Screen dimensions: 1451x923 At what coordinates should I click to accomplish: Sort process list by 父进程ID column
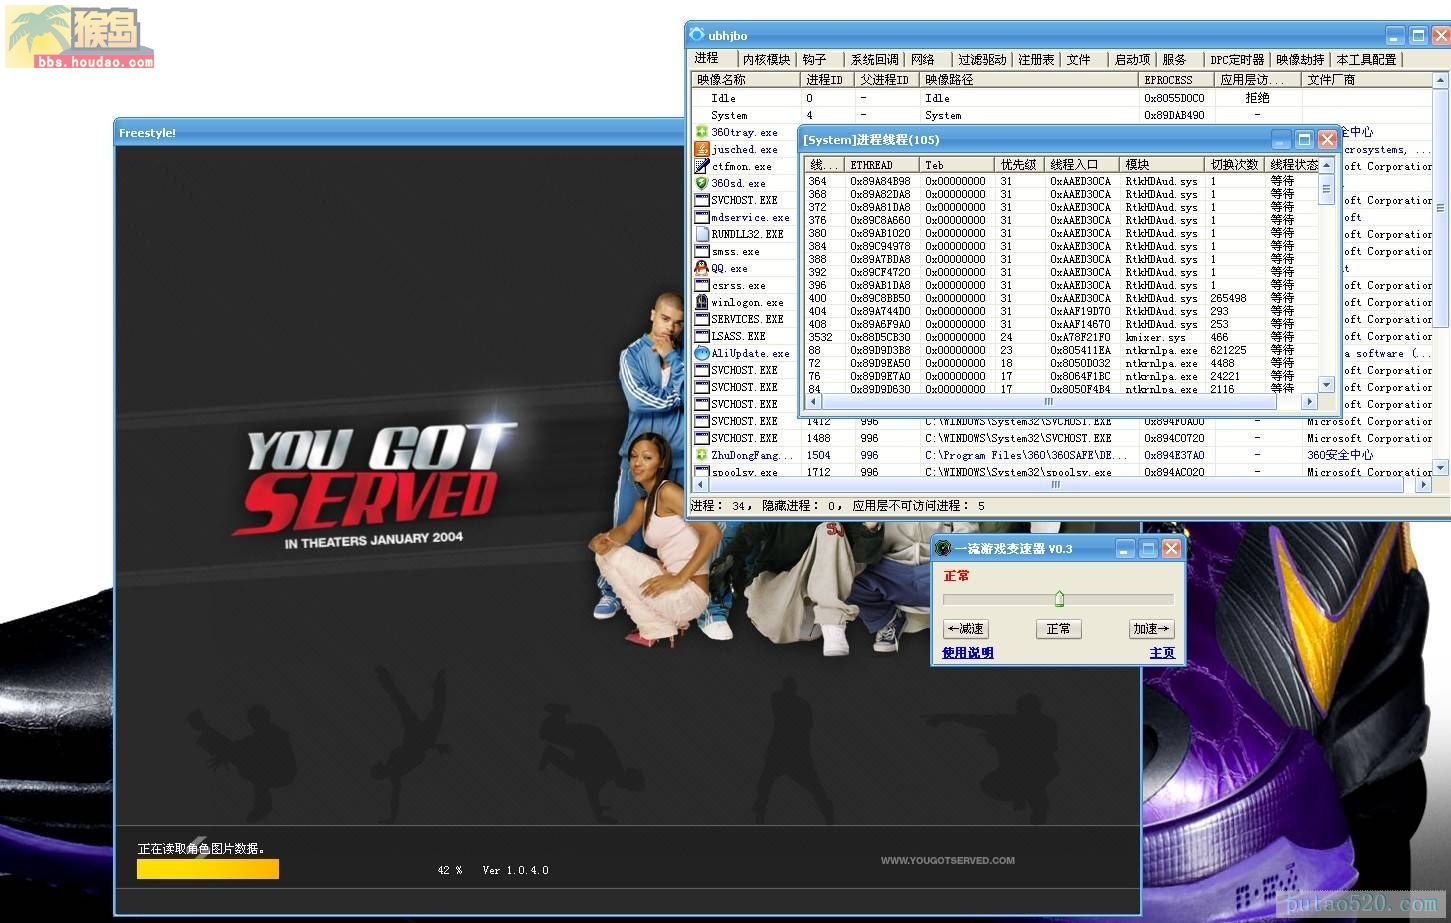[x=887, y=79]
